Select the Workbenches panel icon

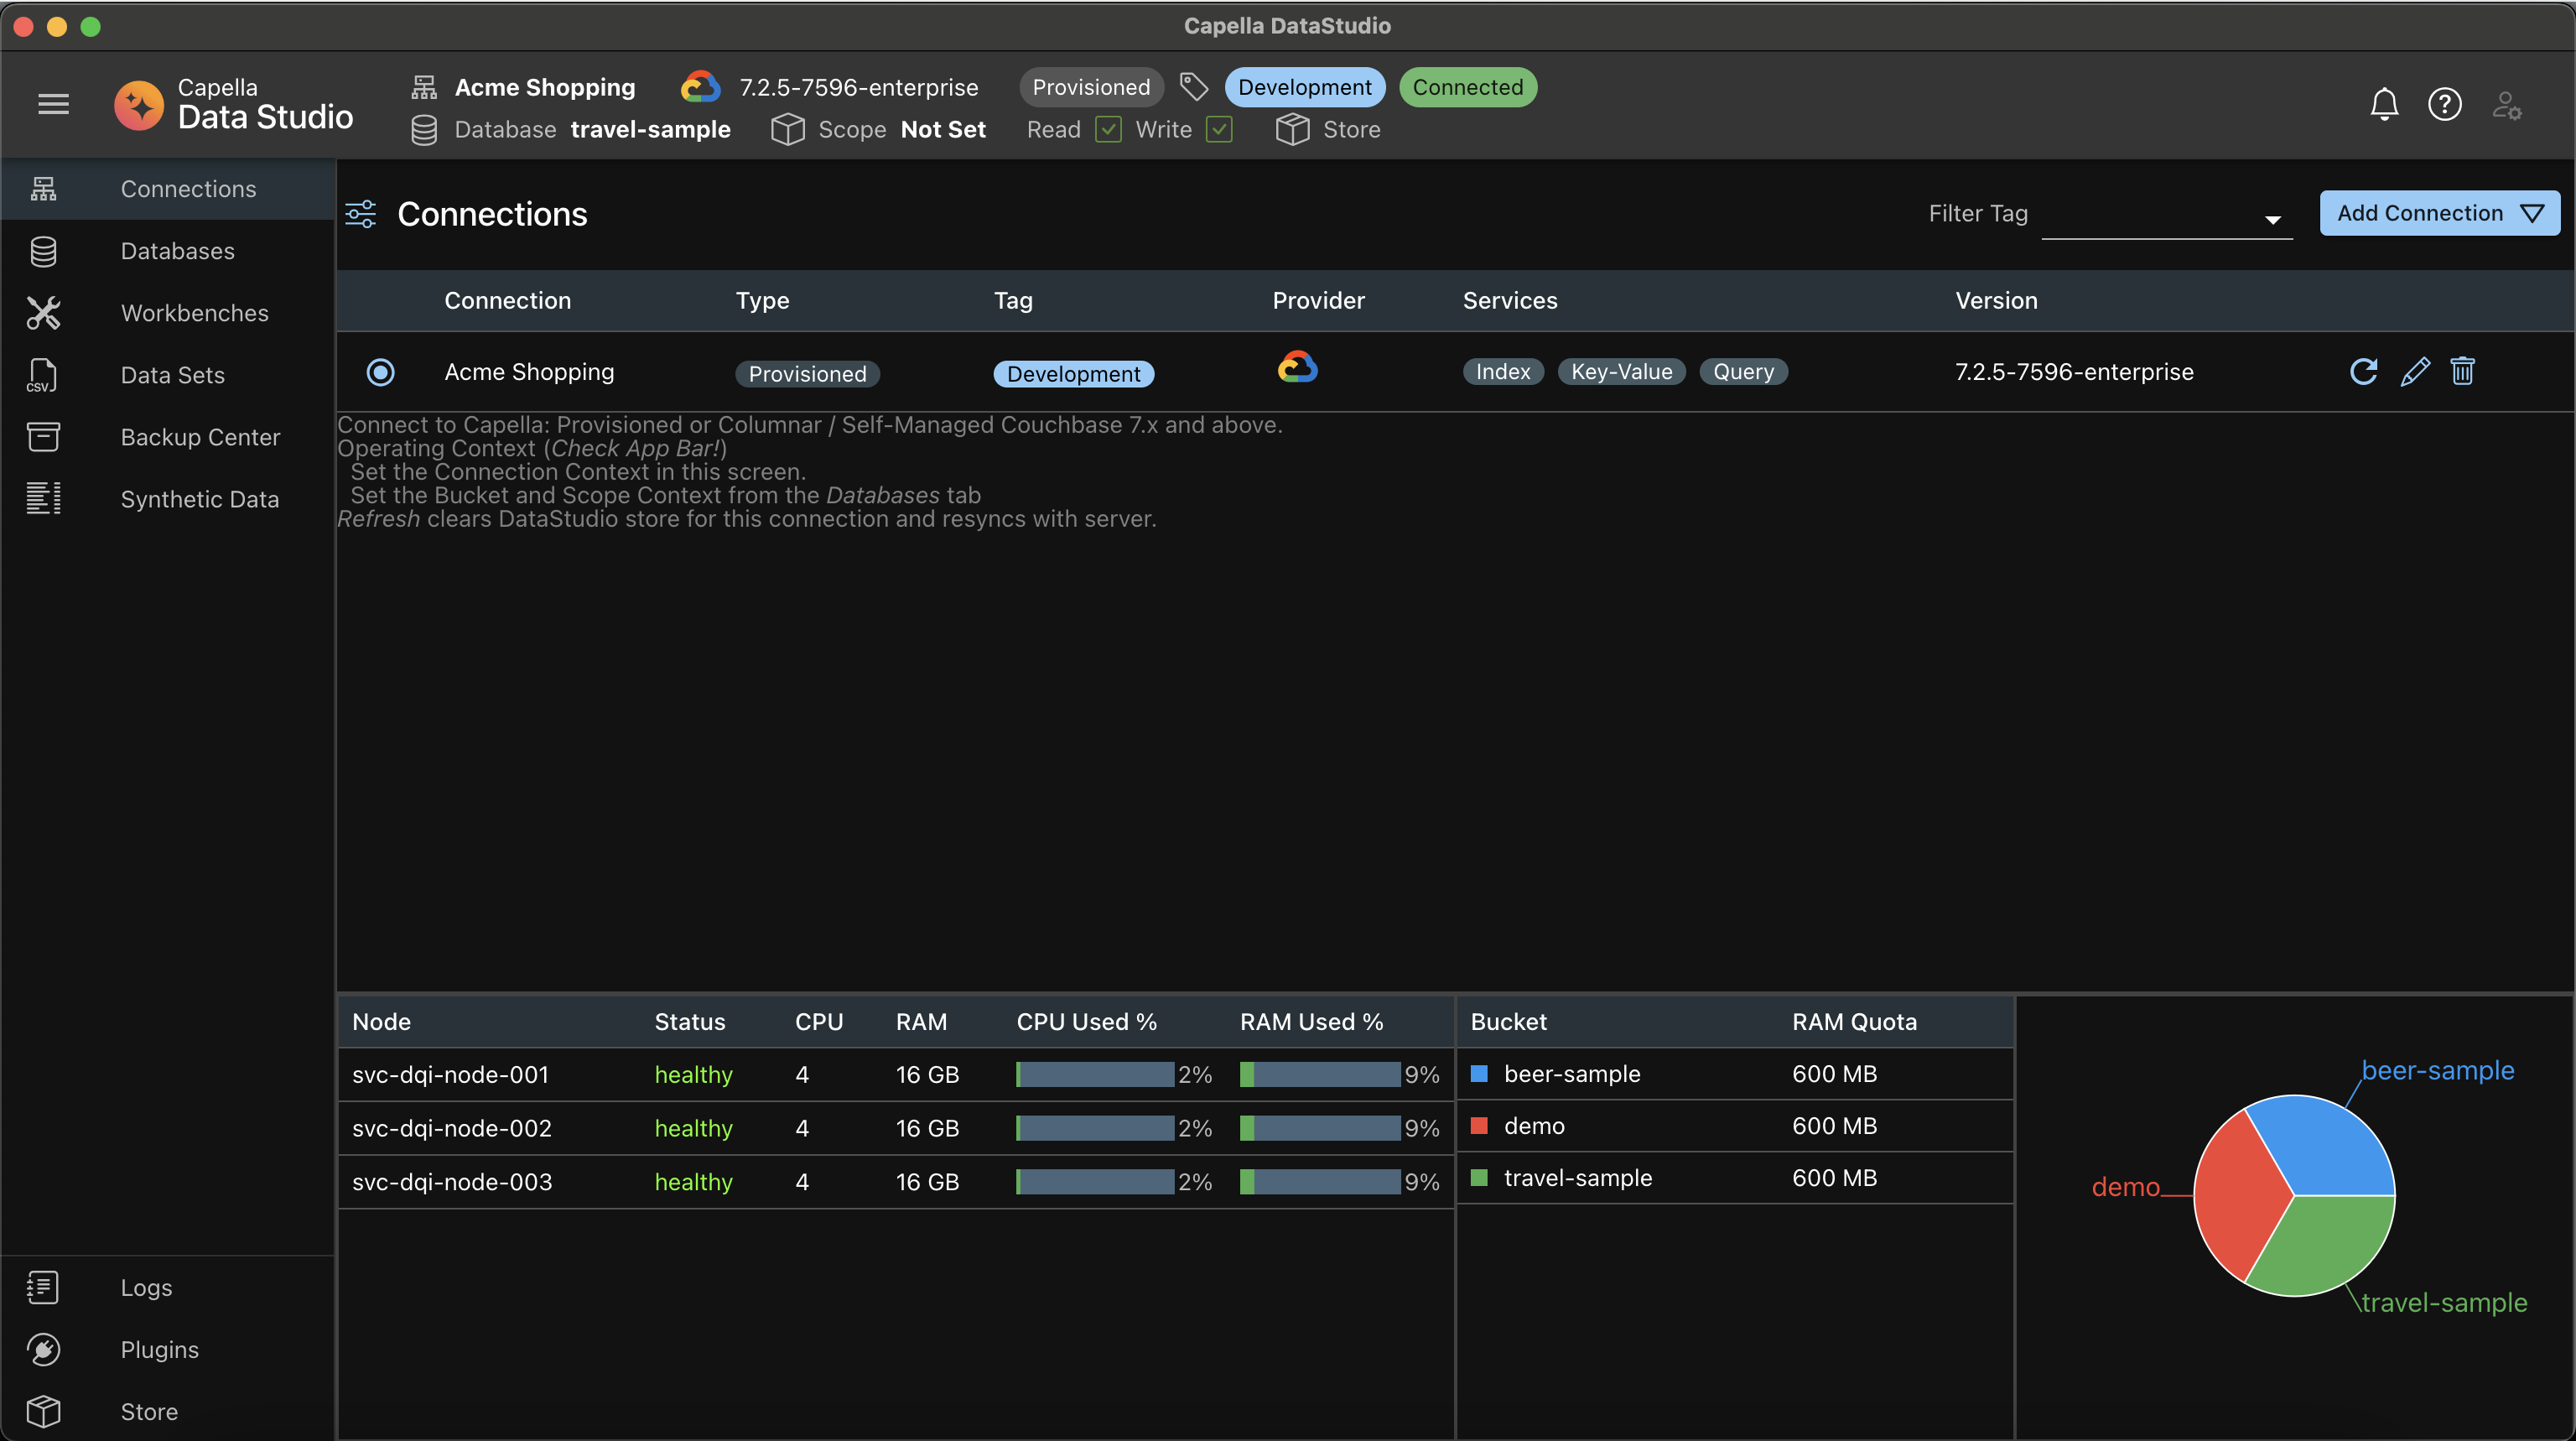pyautogui.click(x=43, y=311)
